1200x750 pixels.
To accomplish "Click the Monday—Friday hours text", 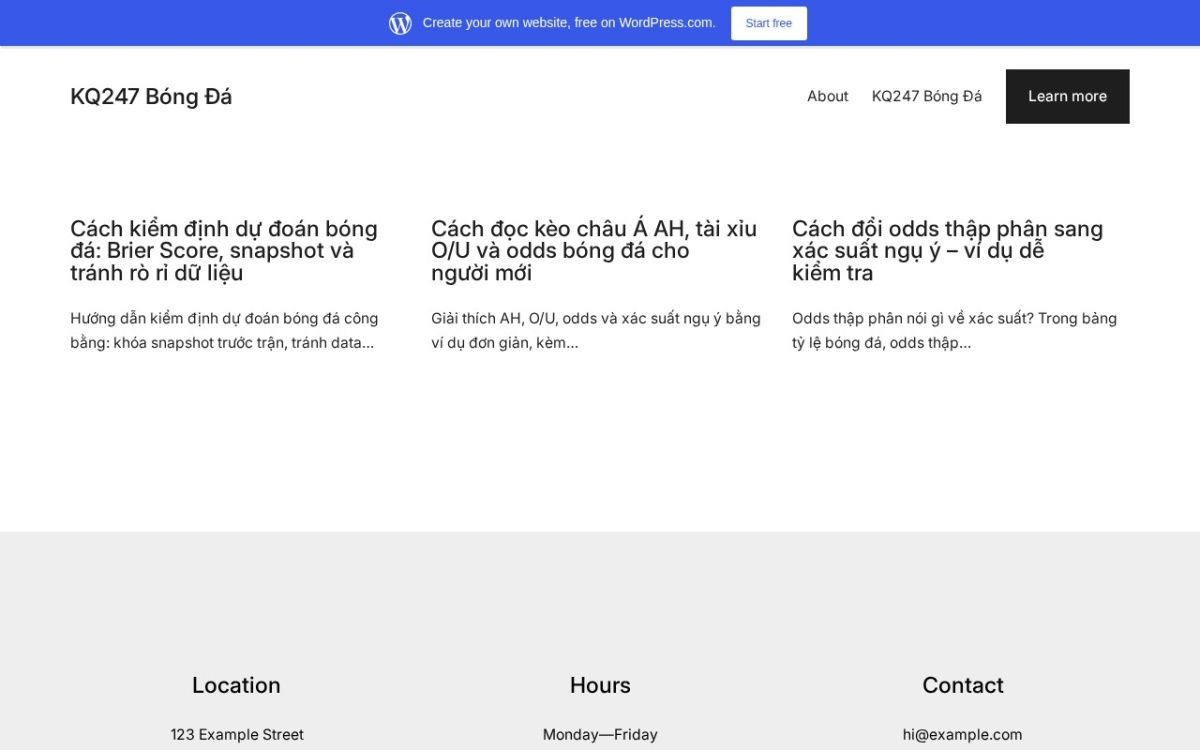I will (600, 734).
